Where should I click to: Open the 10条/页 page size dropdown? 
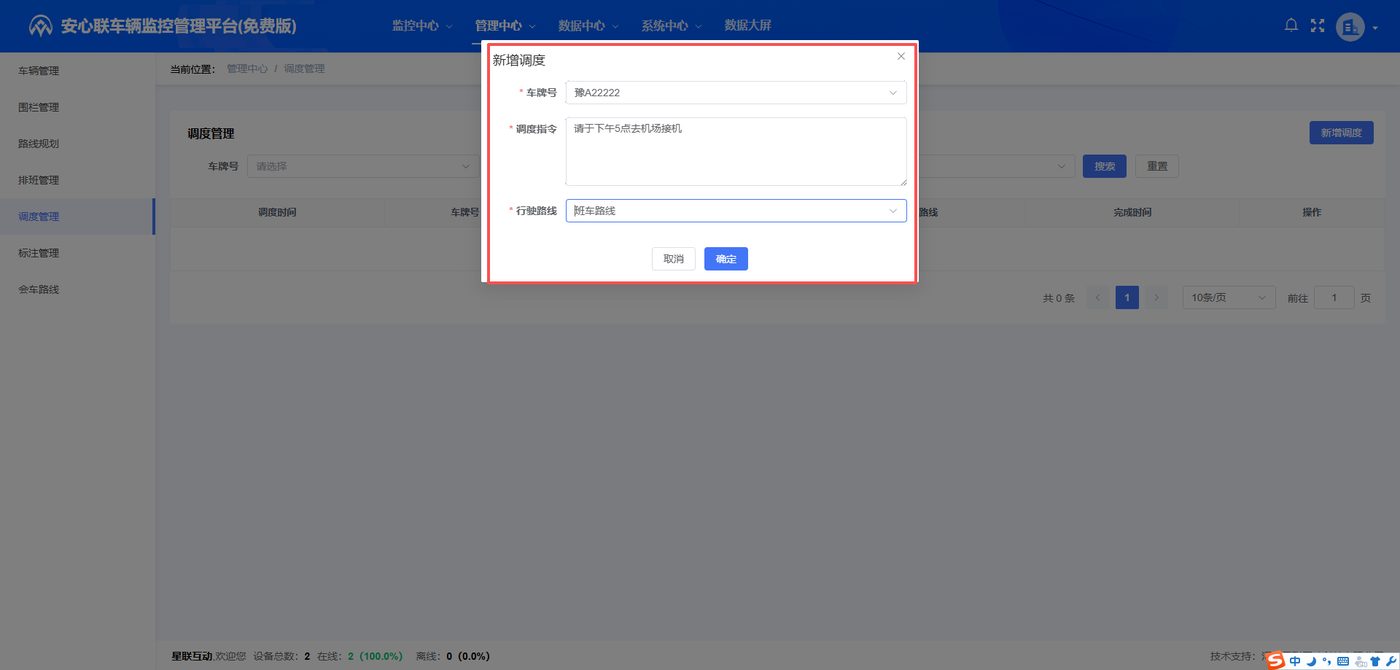pyautogui.click(x=1229, y=297)
